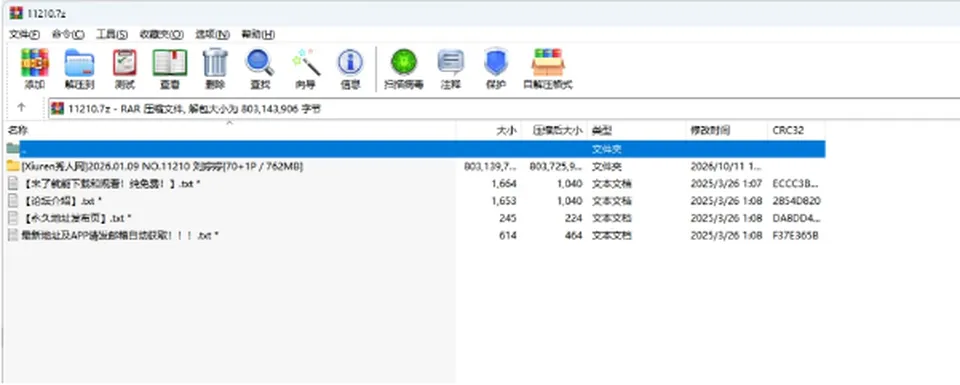Click the 文件夹 type cell of the Xiuren folder
The image size is (960, 385).
(x=607, y=166)
